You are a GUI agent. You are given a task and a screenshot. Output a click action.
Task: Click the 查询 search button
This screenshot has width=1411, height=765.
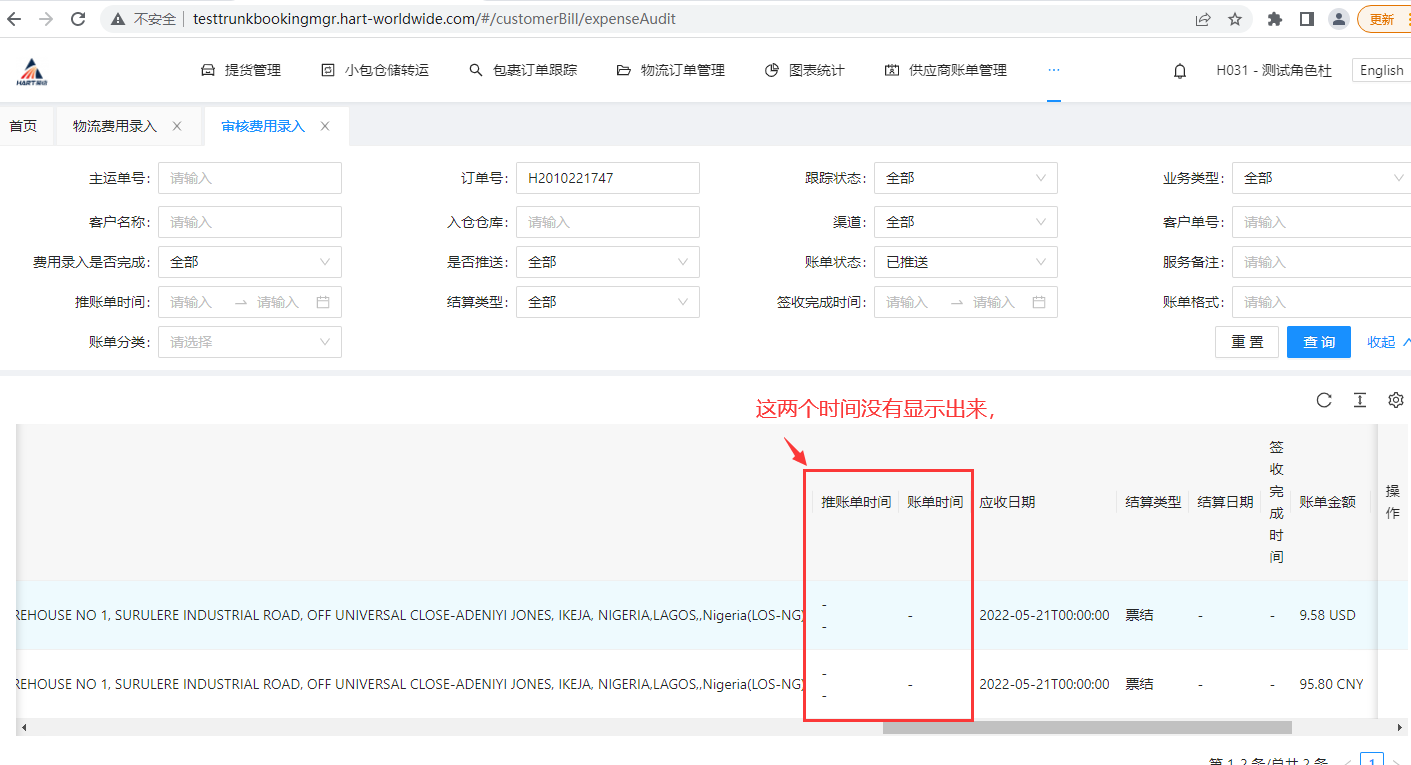(x=1318, y=342)
